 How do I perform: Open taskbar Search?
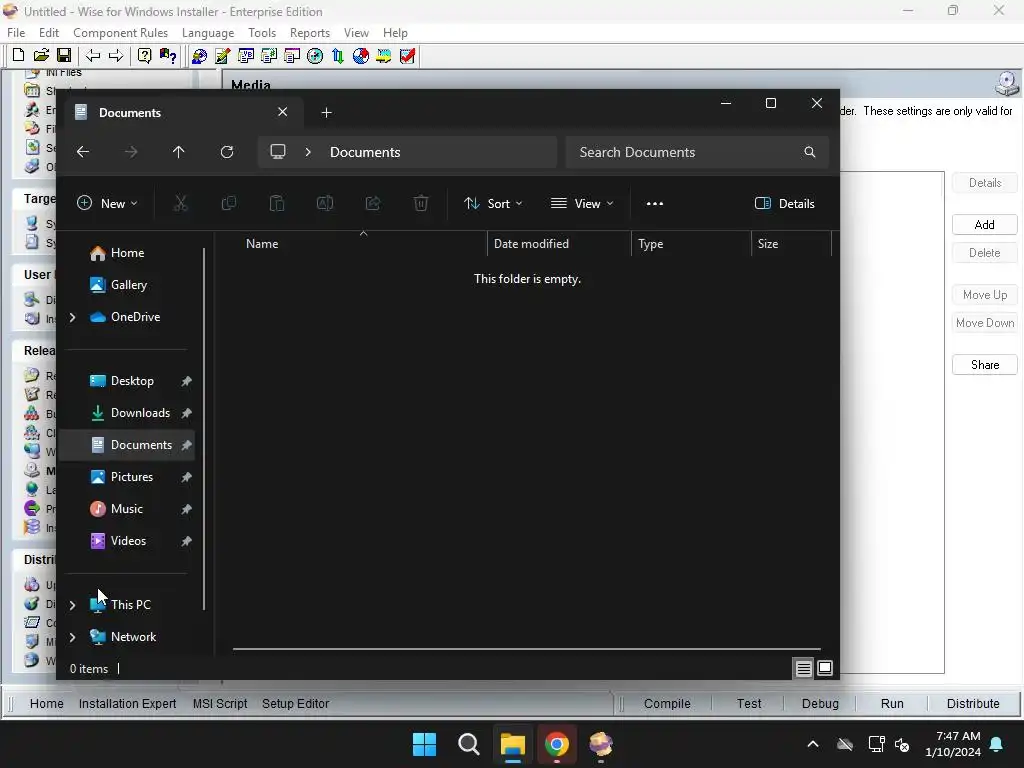(468, 744)
